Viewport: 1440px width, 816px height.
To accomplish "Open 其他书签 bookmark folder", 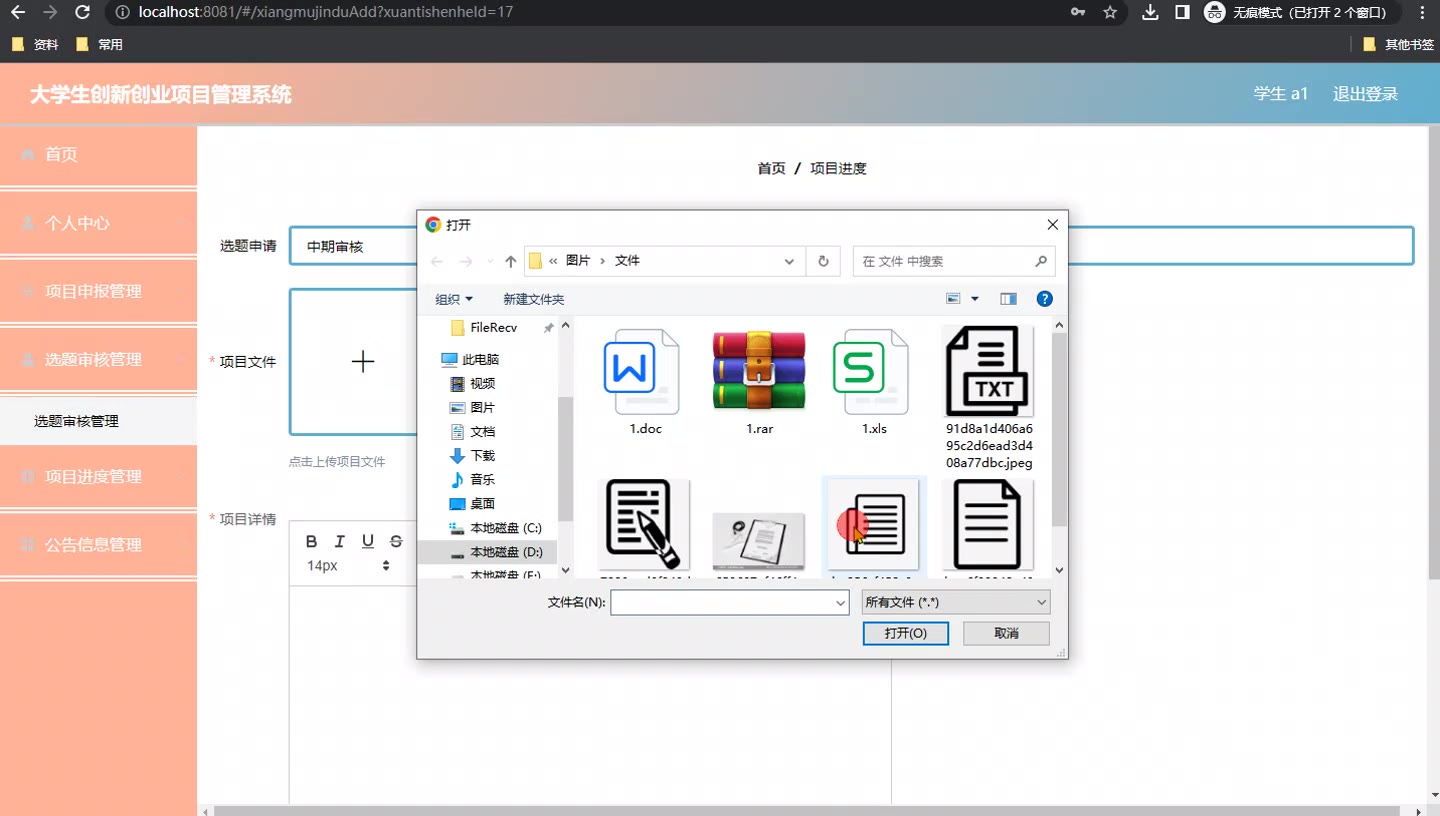I will [x=1398, y=45].
